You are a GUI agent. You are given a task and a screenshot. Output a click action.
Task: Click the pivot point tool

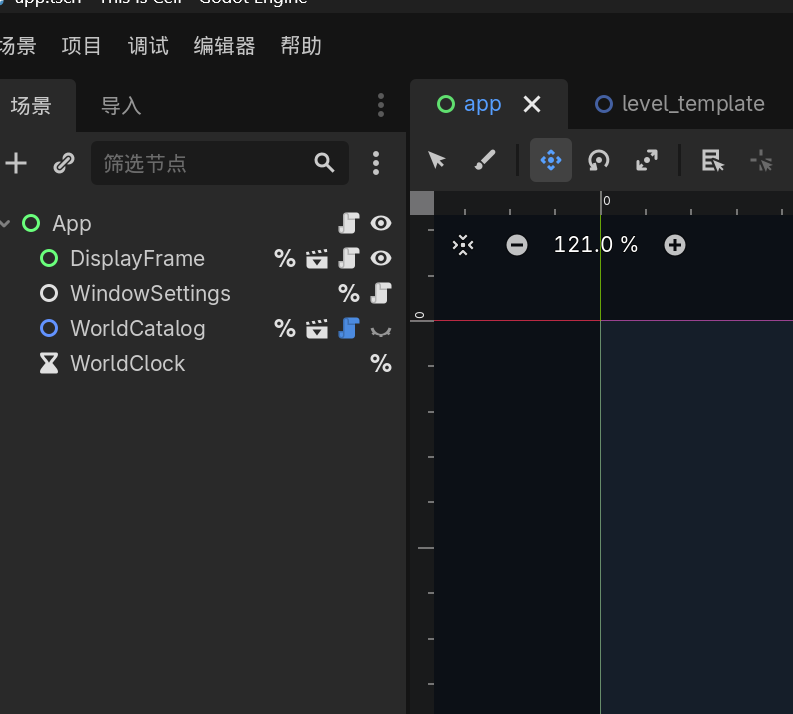761,161
